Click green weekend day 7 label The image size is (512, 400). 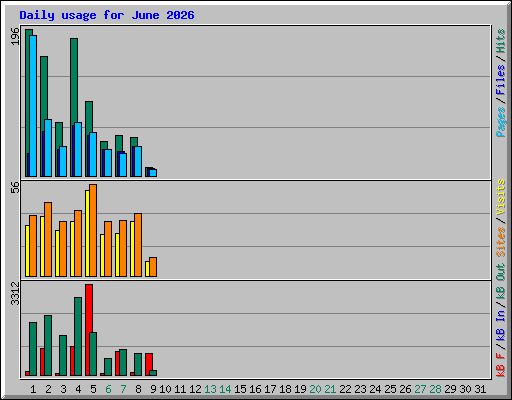click(x=123, y=389)
